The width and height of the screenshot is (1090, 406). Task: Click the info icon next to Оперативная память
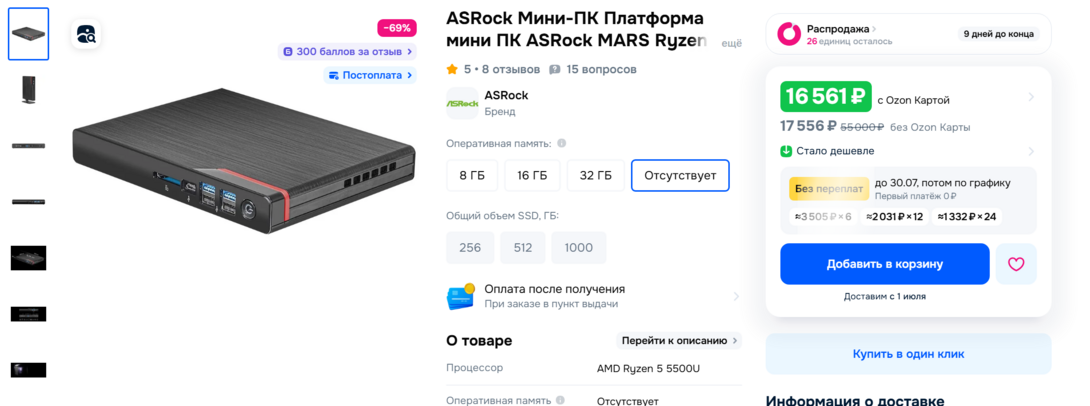click(x=561, y=144)
